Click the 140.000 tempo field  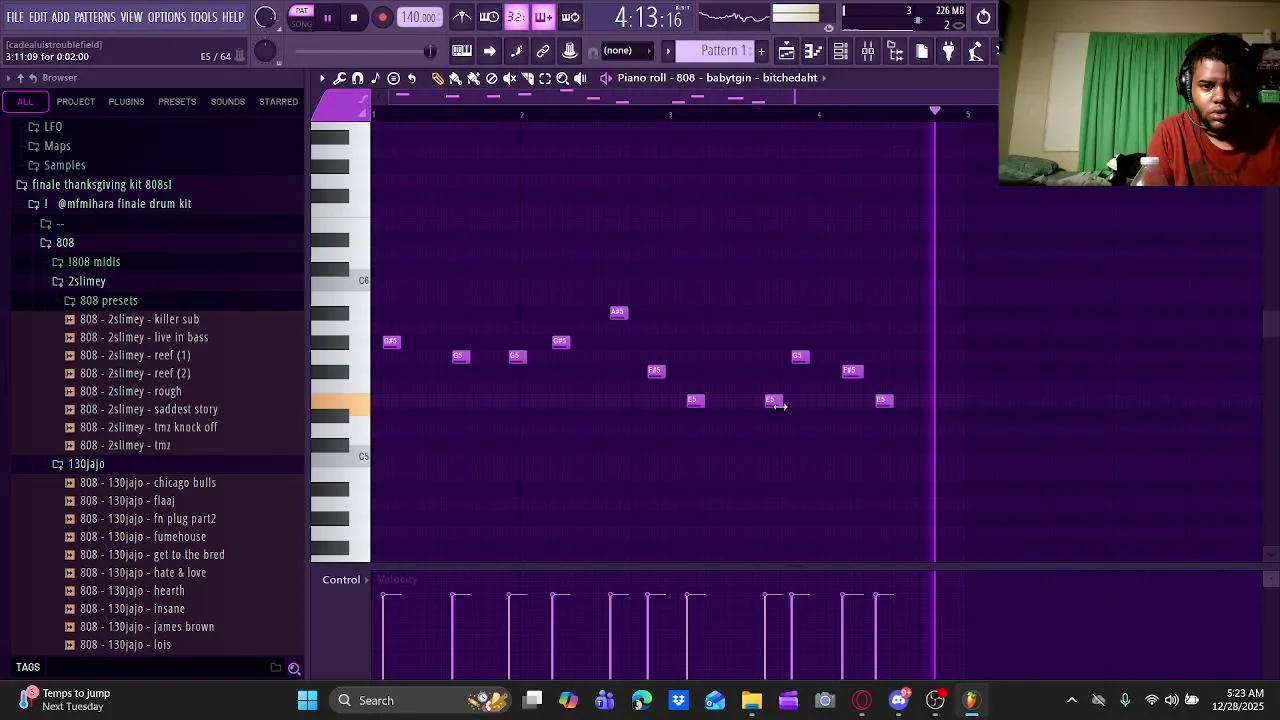(418, 17)
